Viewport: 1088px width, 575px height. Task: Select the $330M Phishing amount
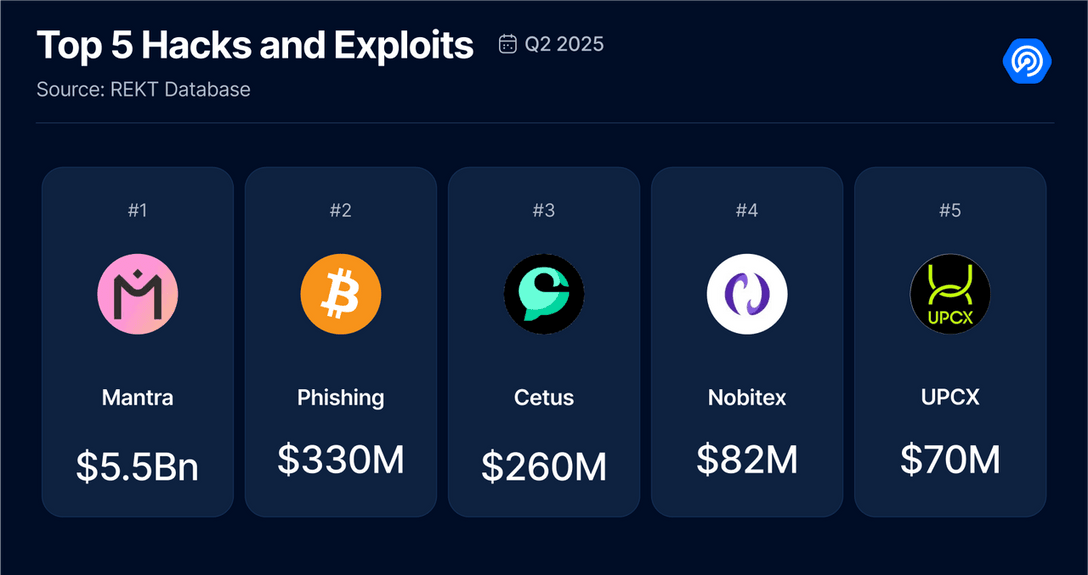click(341, 459)
